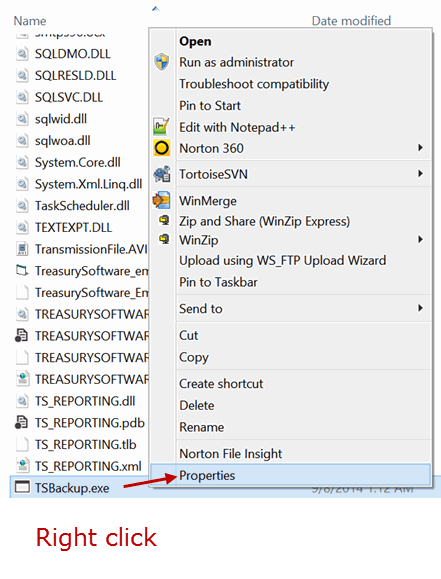Click the sort arrow above Name column
Screen dimensions: 441x579
coord(155,8)
